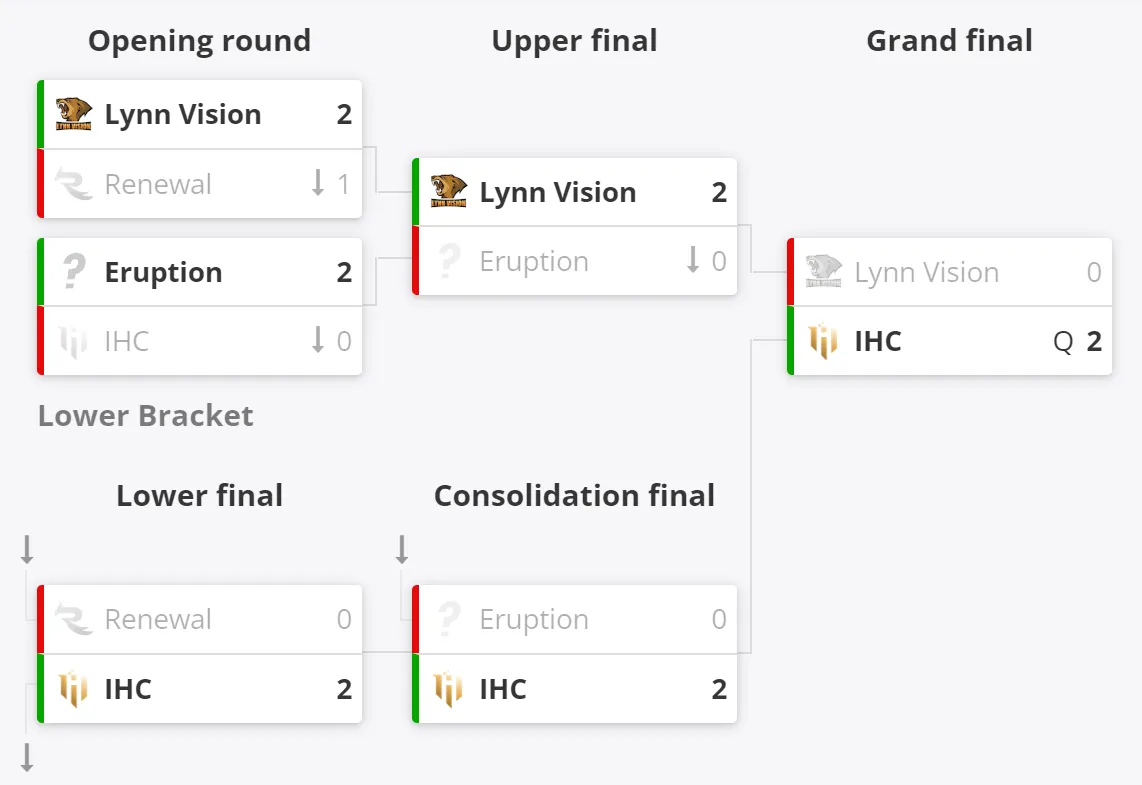The image size is (1142, 785).
Task: Select Eruption row in Consolidation final
Action: (x=575, y=619)
